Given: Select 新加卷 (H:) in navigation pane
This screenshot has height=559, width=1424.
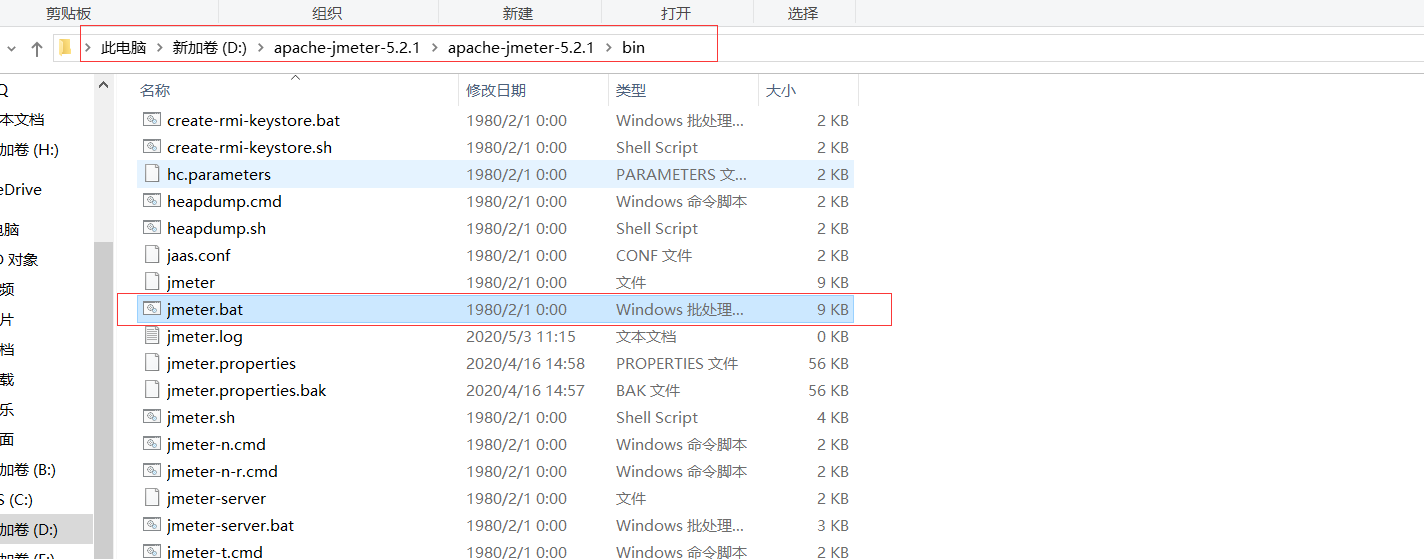Looking at the screenshot, I should 29,150.
